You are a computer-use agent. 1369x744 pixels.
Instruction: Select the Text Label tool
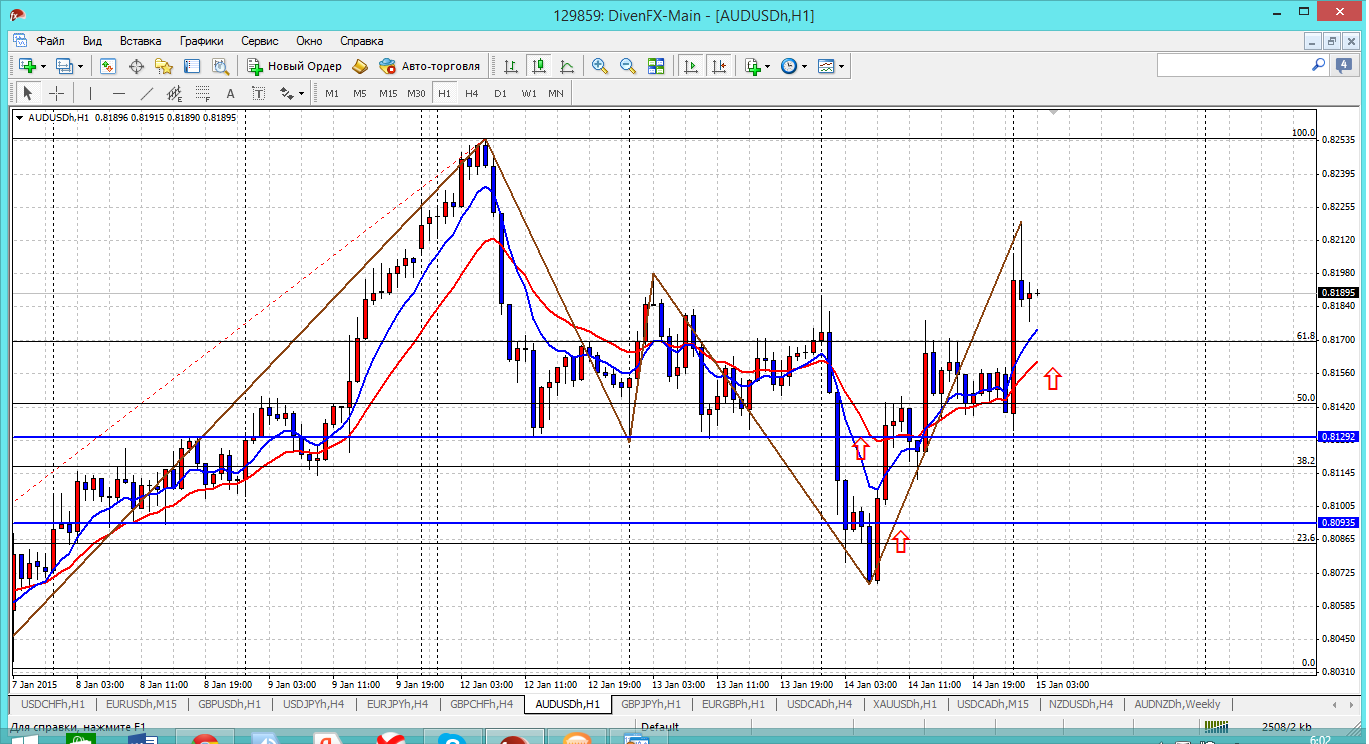[259, 93]
